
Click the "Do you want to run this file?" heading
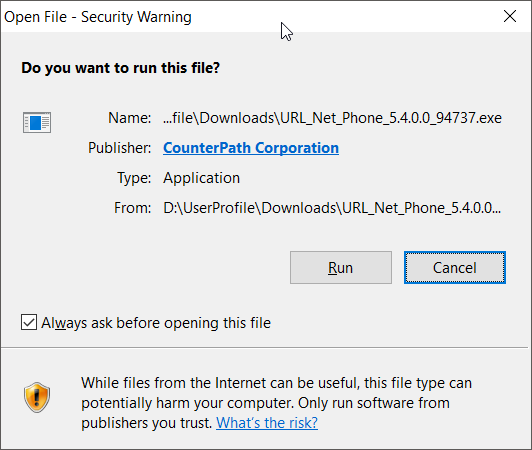(120, 68)
